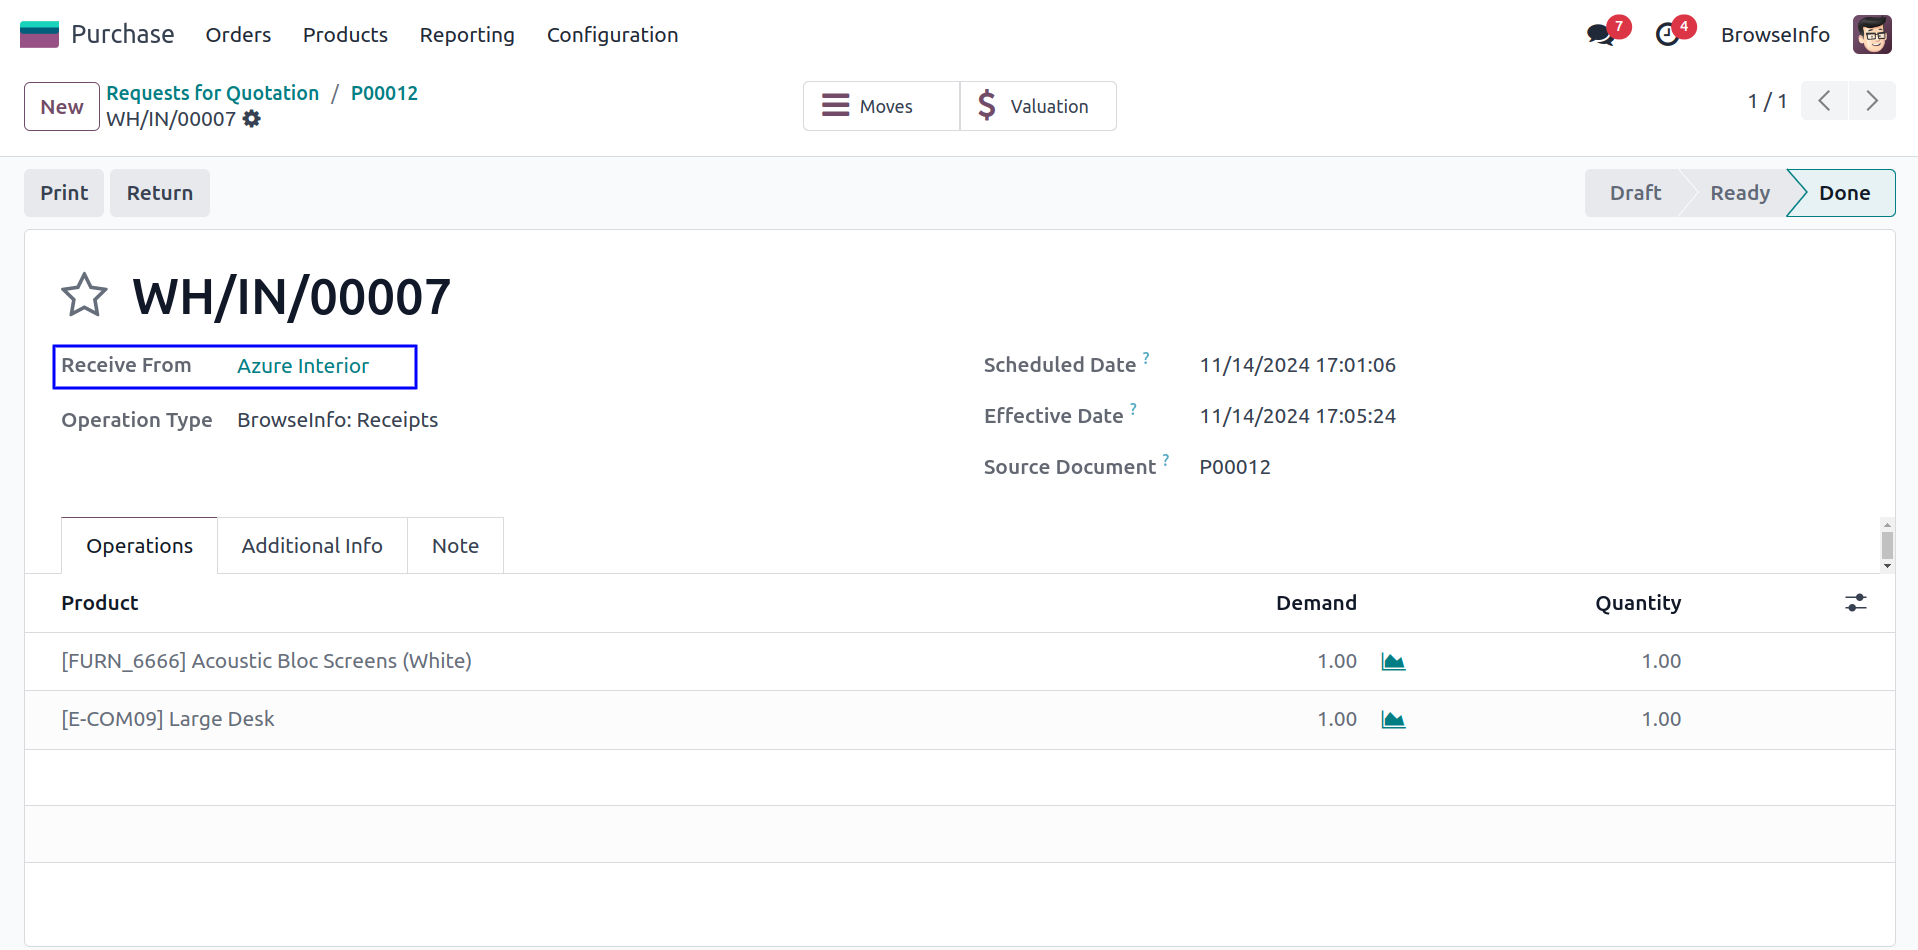Image resolution: width=1918 pixels, height=950 pixels.
Task: Switch to the Additional Info tab
Action: (x=312, y=546)
